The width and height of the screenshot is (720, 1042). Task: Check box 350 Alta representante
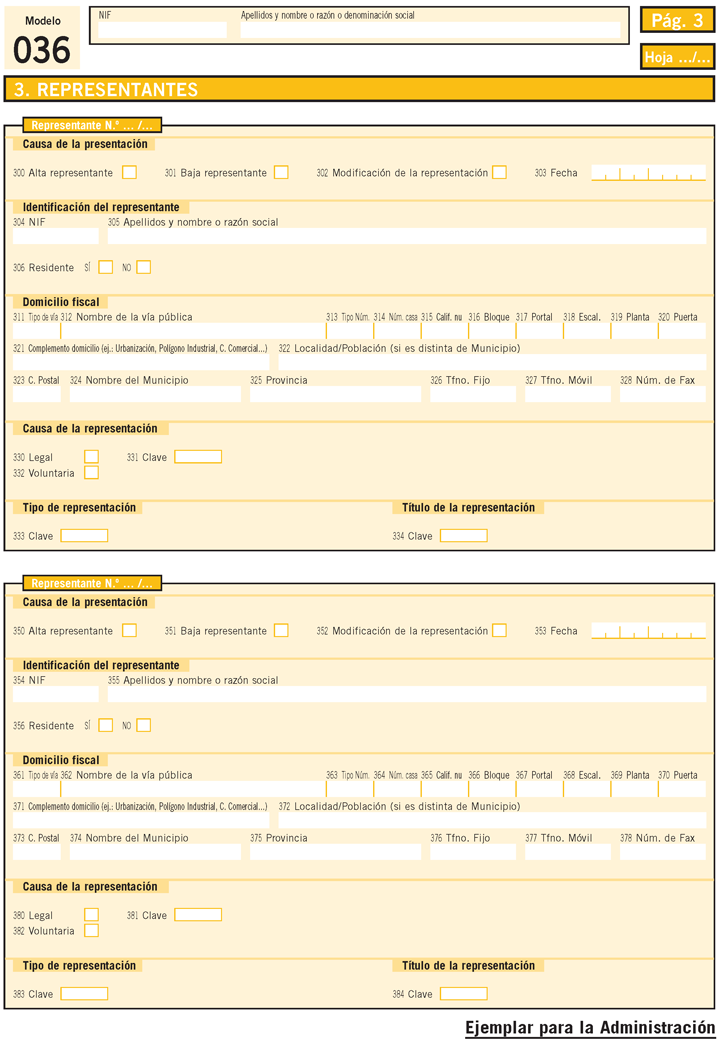click(130, 630)
